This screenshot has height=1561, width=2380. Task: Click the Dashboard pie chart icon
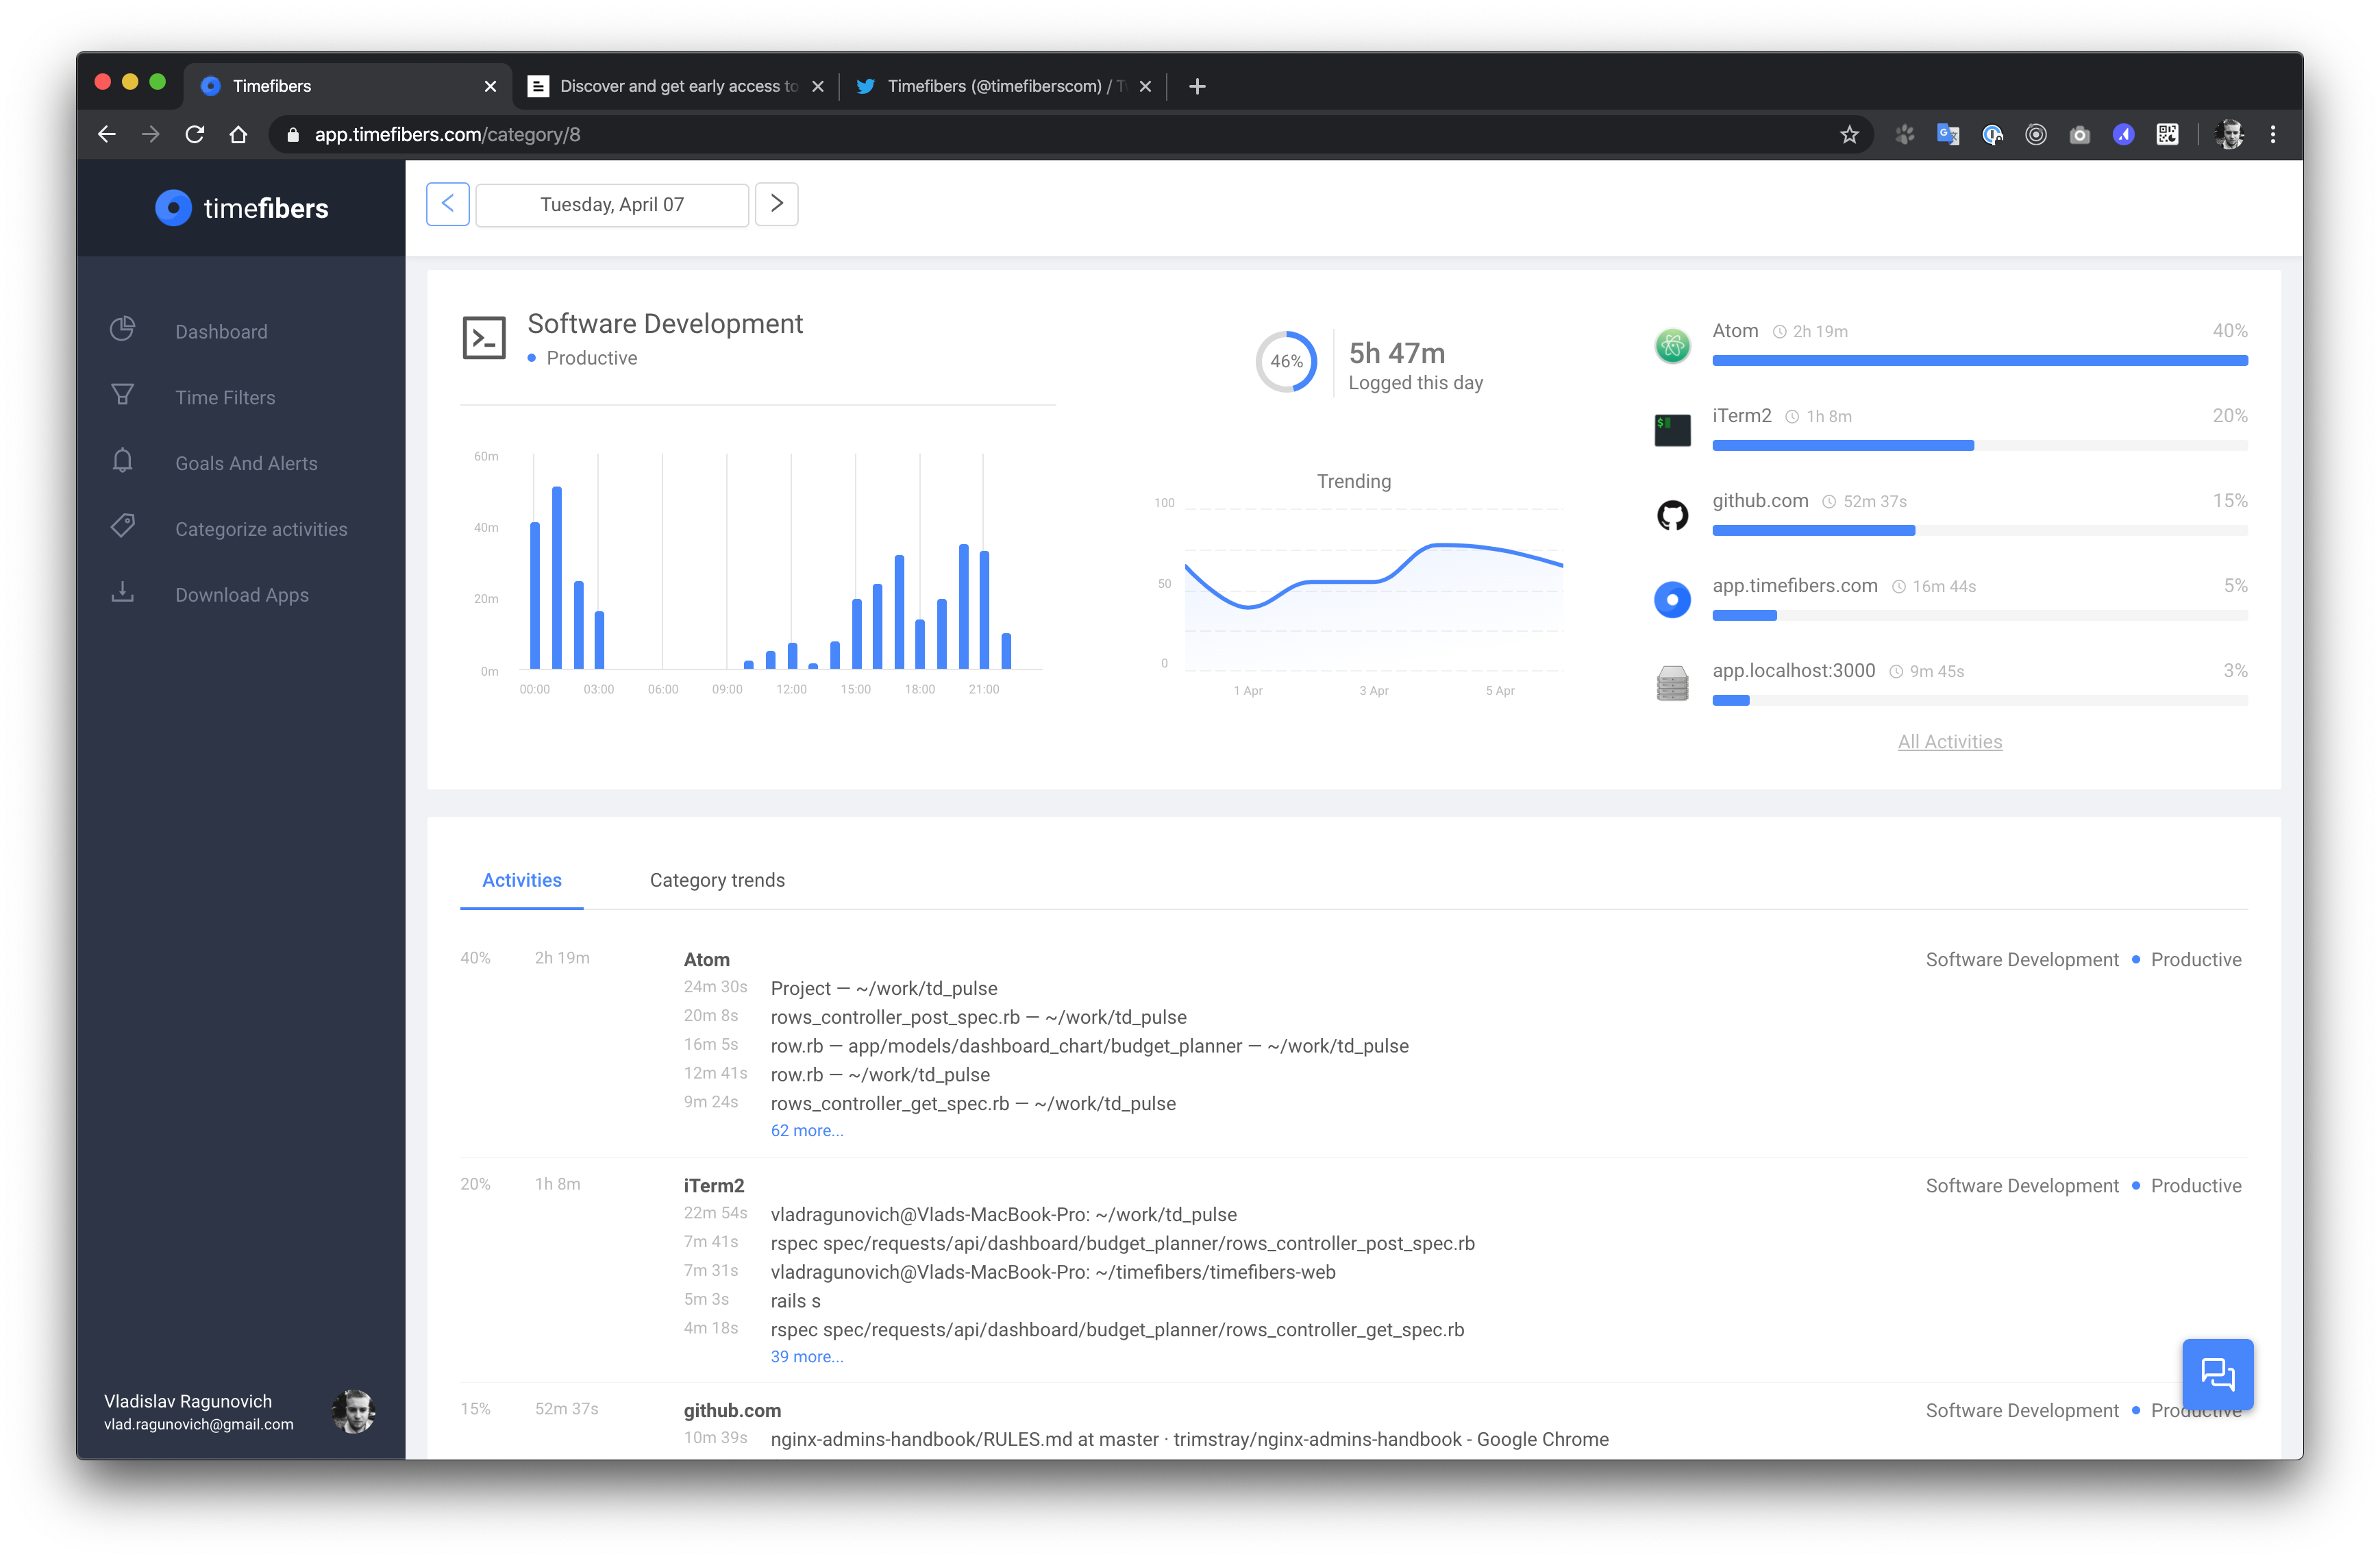click(x=122, y=329)
